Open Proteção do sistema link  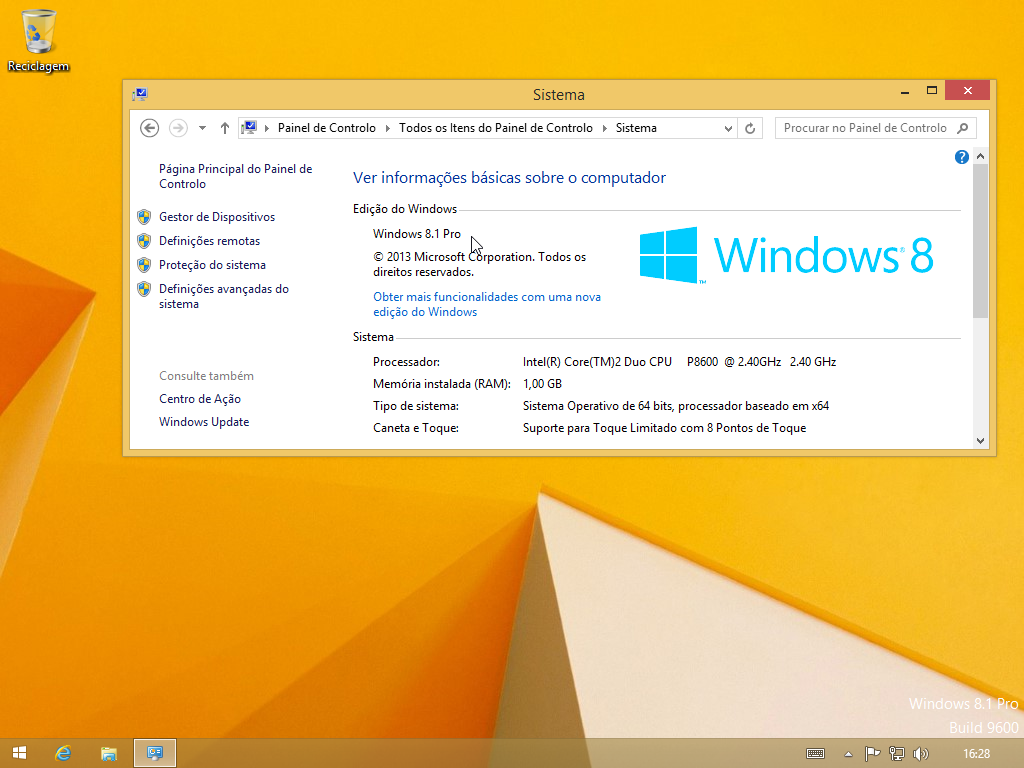(212, 265)
